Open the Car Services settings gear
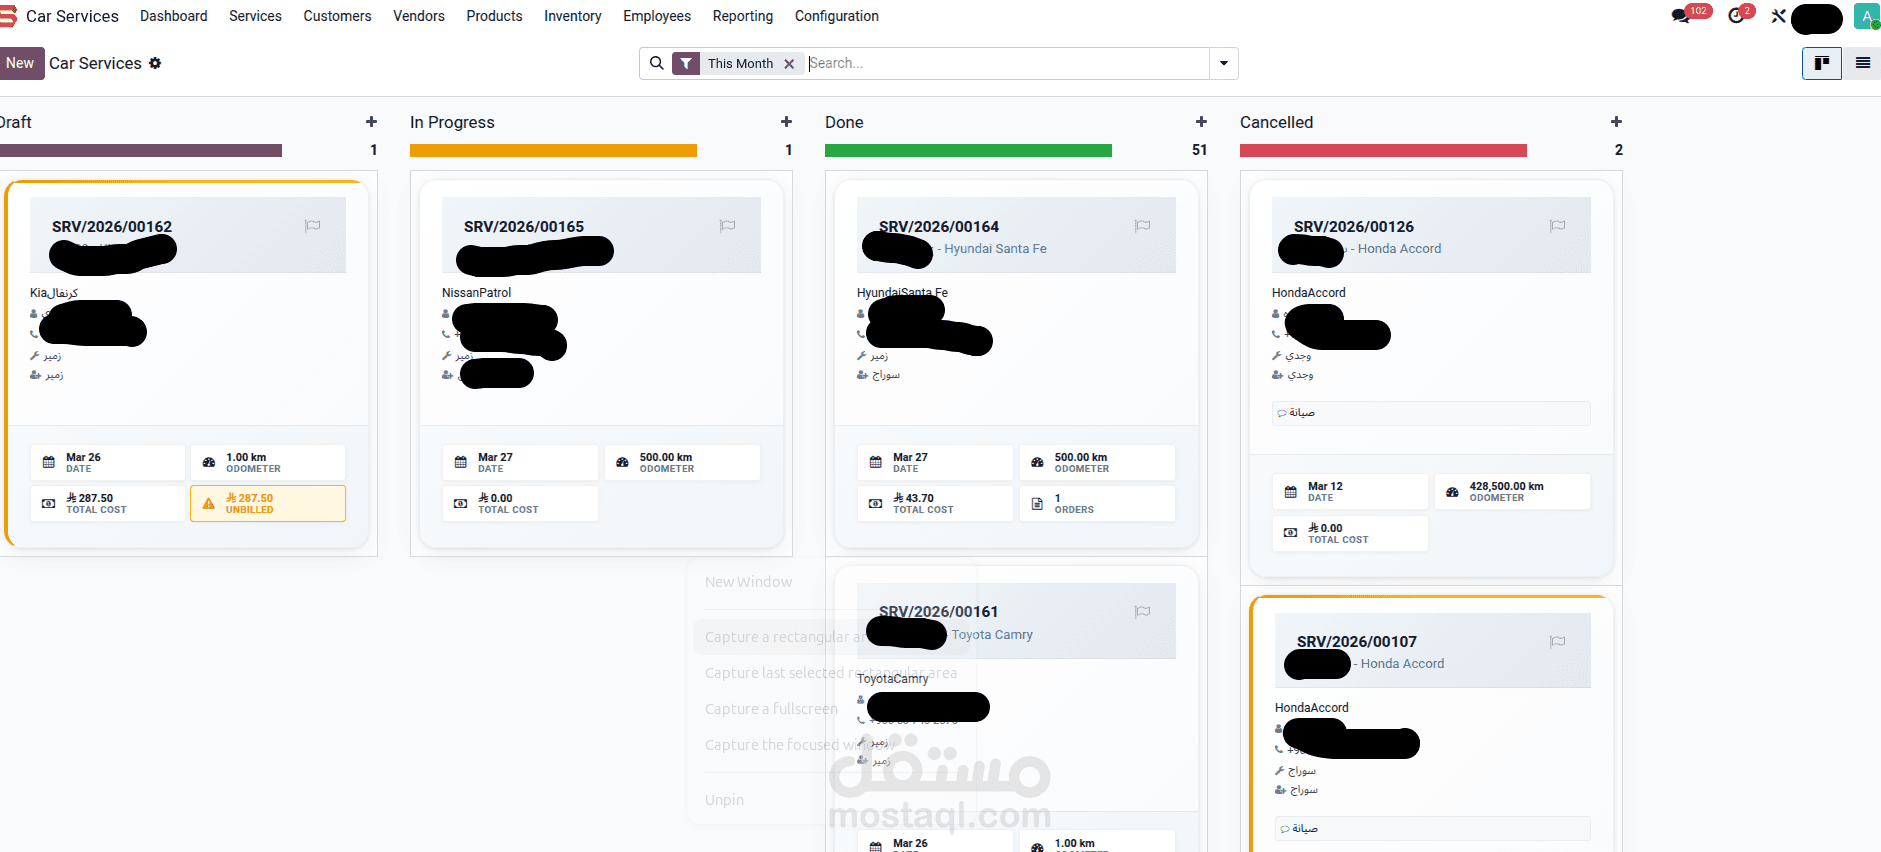The height and width of the screenshot is (852, 1881). pyautogui.click(x=155, y=63)
